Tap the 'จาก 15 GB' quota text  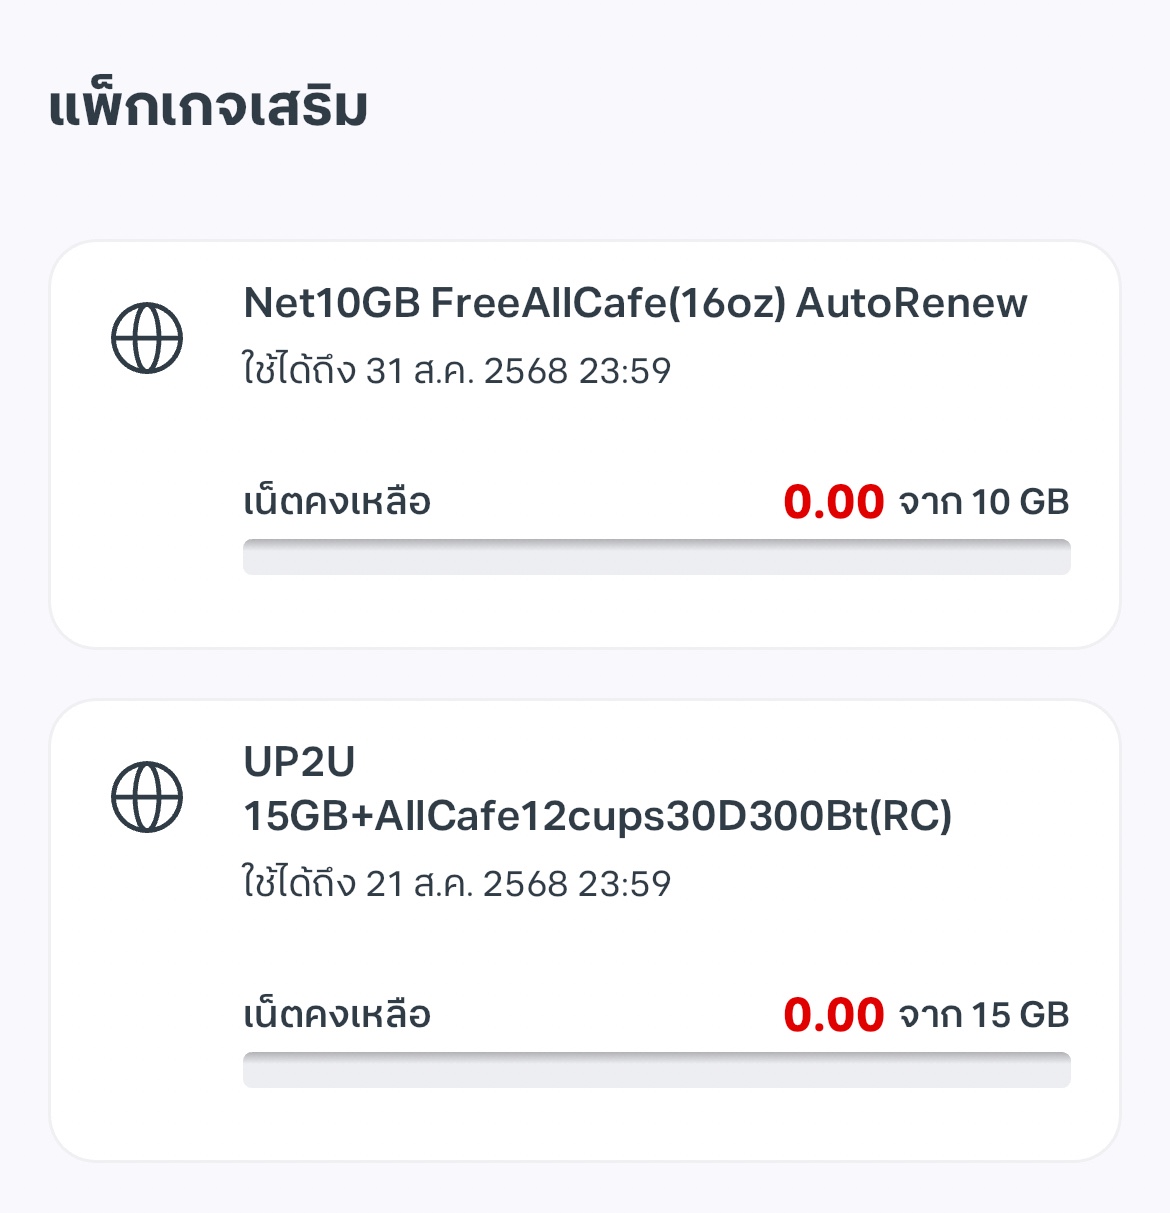pos(984,1015)
